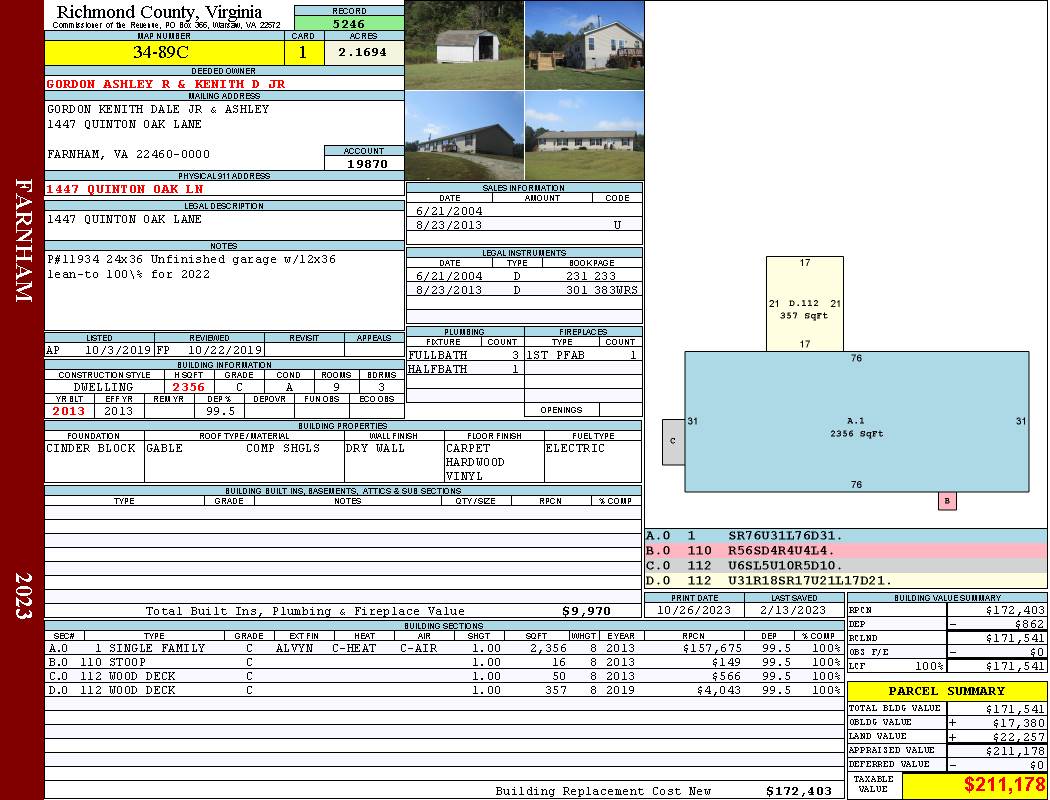The width and height of the screenshot is (1050, 800).
Task: Click the red deeded owner name
Action: coord(166,84)
